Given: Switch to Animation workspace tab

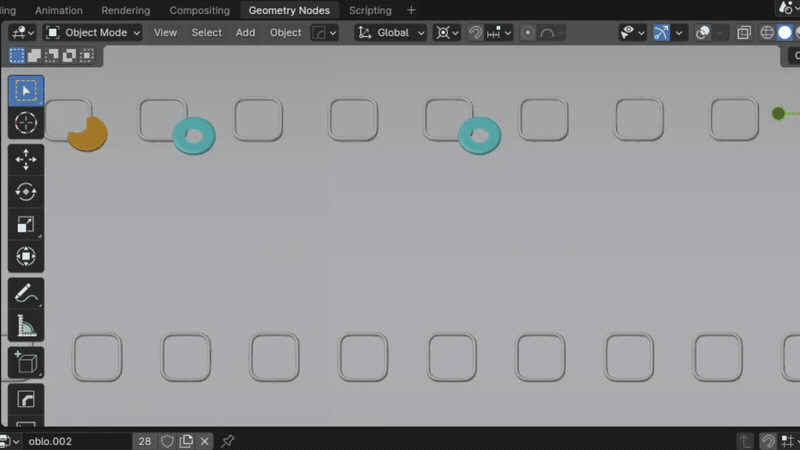Looking at the screenshot, I should point(59,10).
